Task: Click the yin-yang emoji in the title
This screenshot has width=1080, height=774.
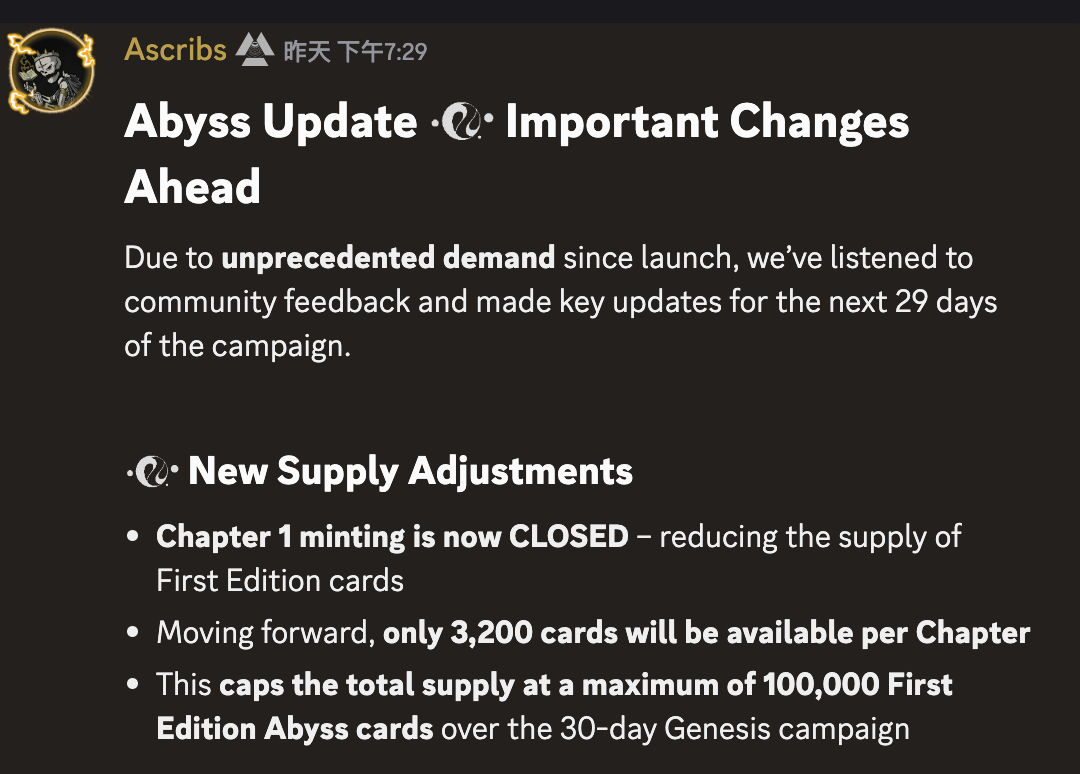Action: 461,123
